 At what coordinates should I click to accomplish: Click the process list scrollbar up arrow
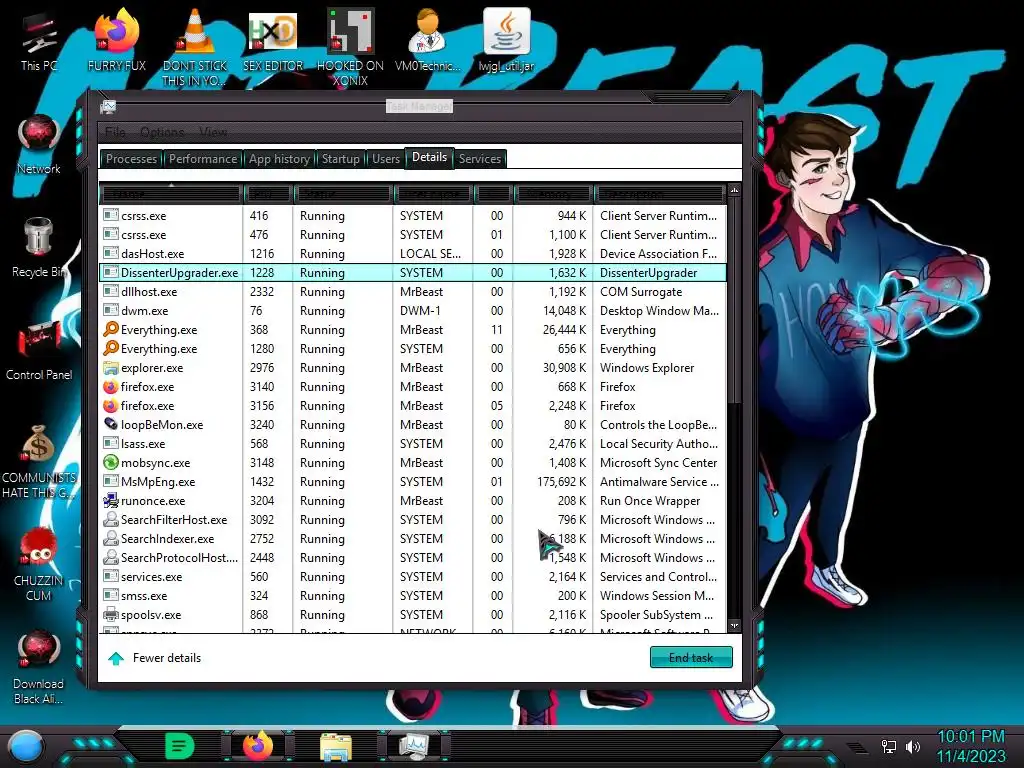734,190
